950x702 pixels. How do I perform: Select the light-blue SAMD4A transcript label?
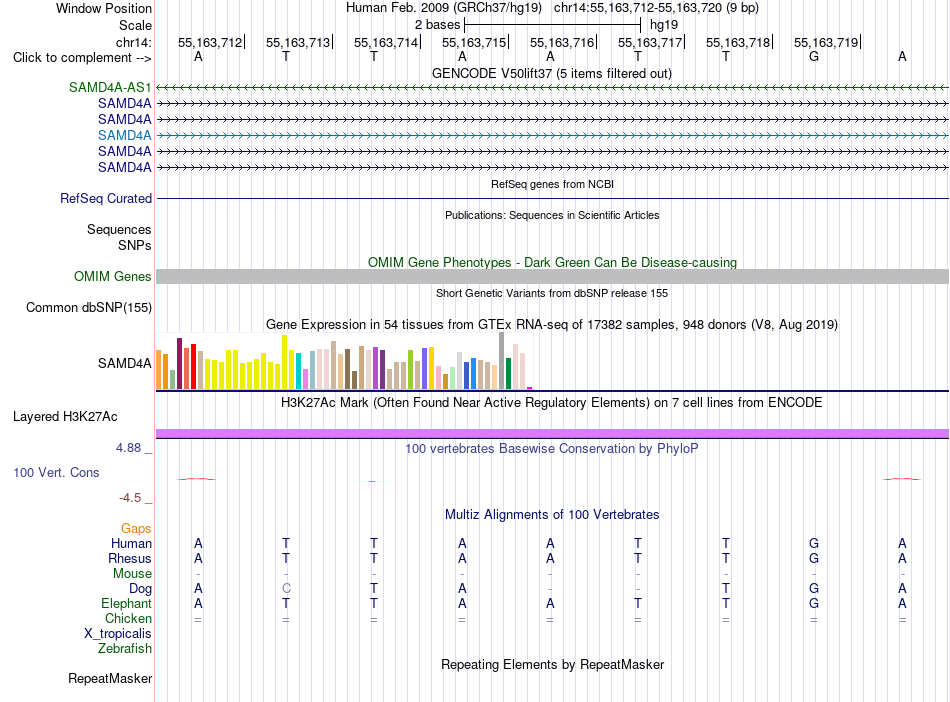click(124, 135)
